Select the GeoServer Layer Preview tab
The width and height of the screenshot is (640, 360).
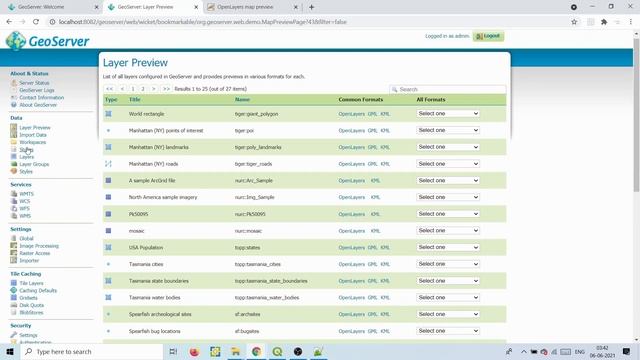pyautogui.click(x=152, y=7)
